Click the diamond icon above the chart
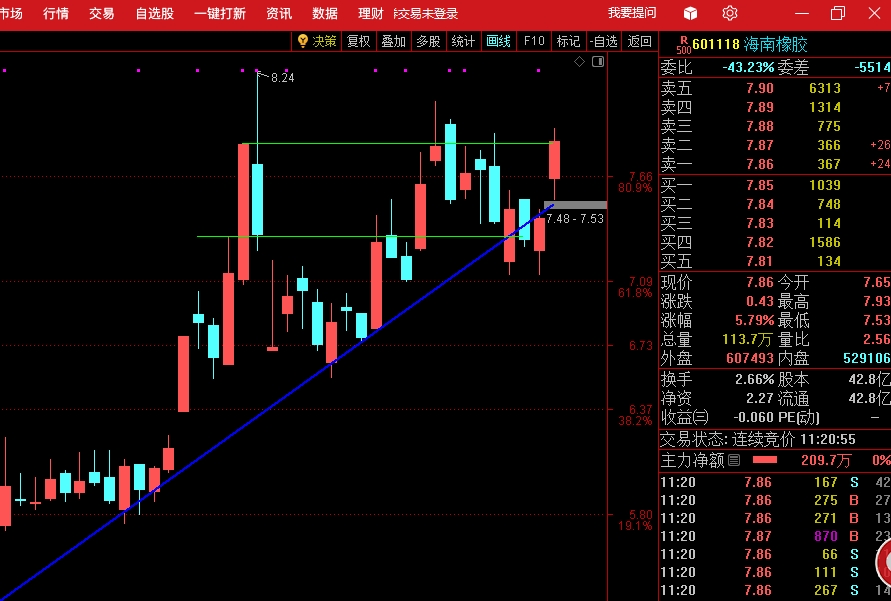The width and height of the screenshot is (891, 601). [x=579, y=61]
